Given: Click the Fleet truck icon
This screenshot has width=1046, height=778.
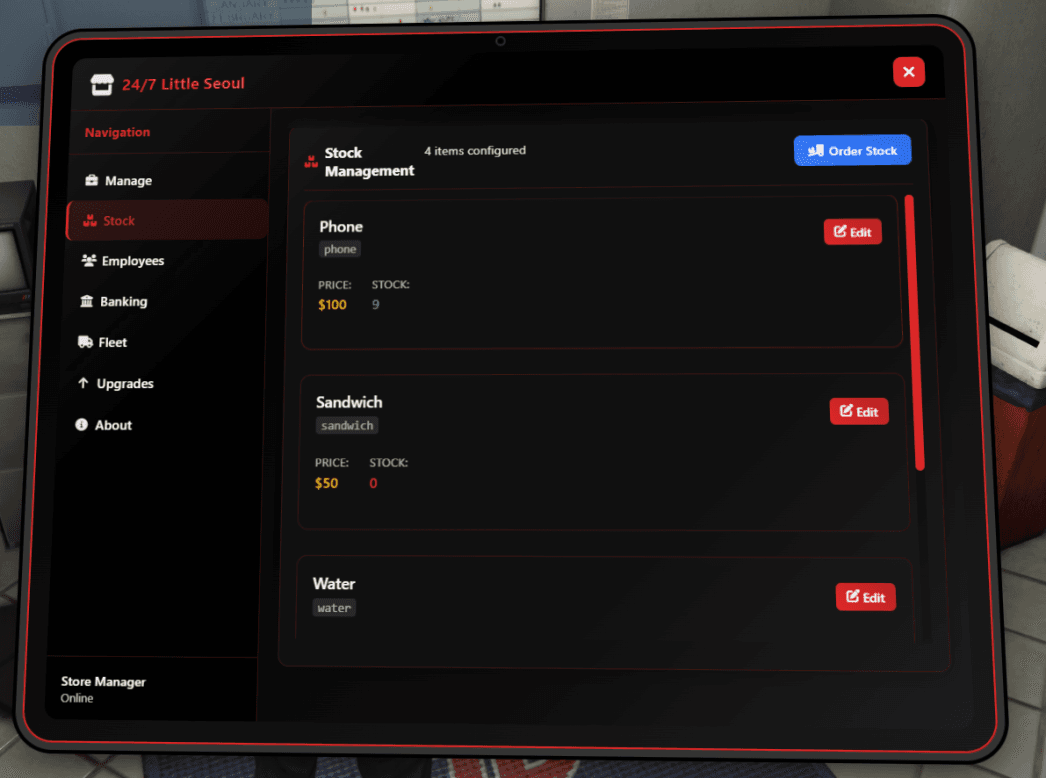Looking at the screenshot, I should click(x=84, y=342).
